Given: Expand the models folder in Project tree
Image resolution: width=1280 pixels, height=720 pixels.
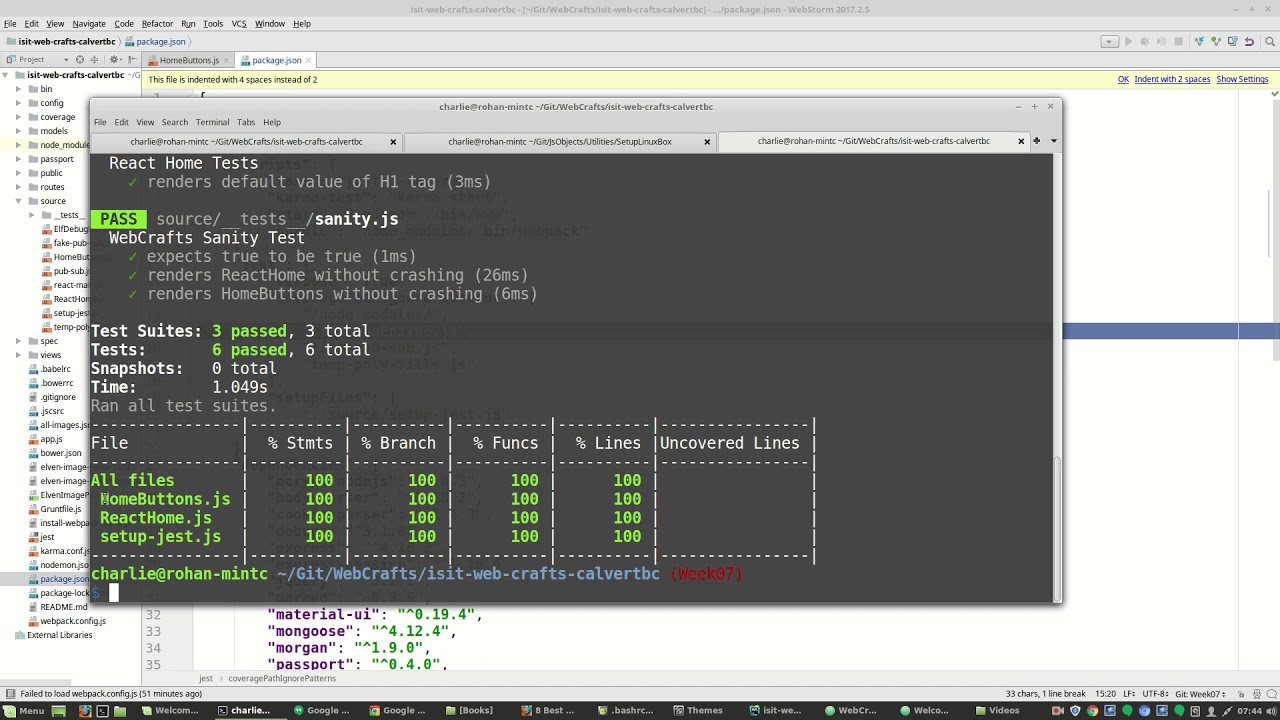Looking at the screenshot, I should click(18, 131).
